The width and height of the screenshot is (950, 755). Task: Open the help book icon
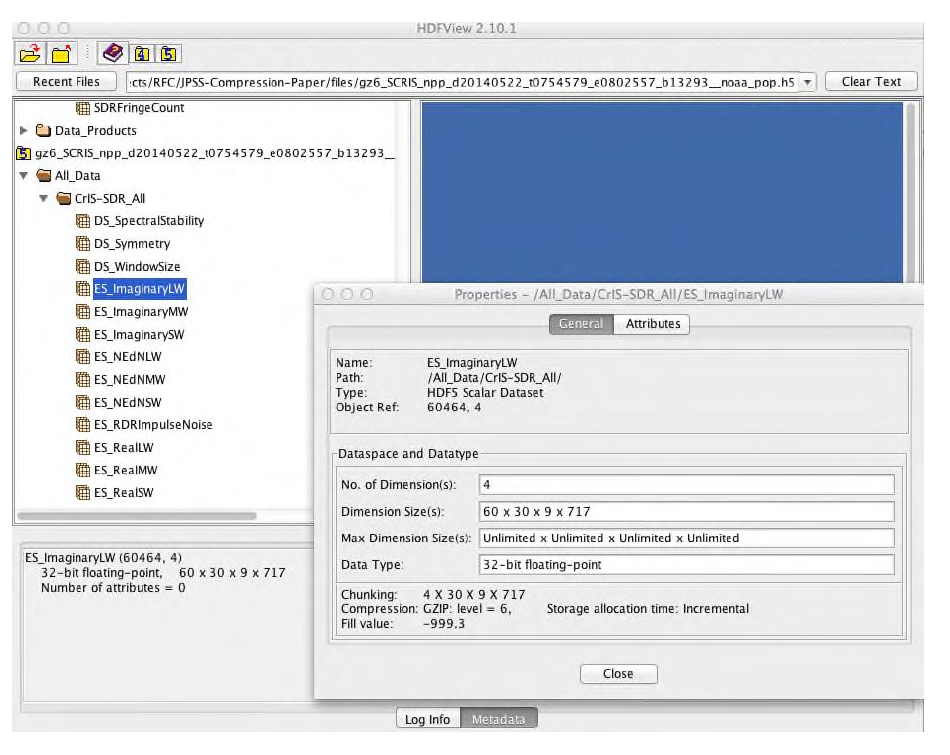click(113, 55)
